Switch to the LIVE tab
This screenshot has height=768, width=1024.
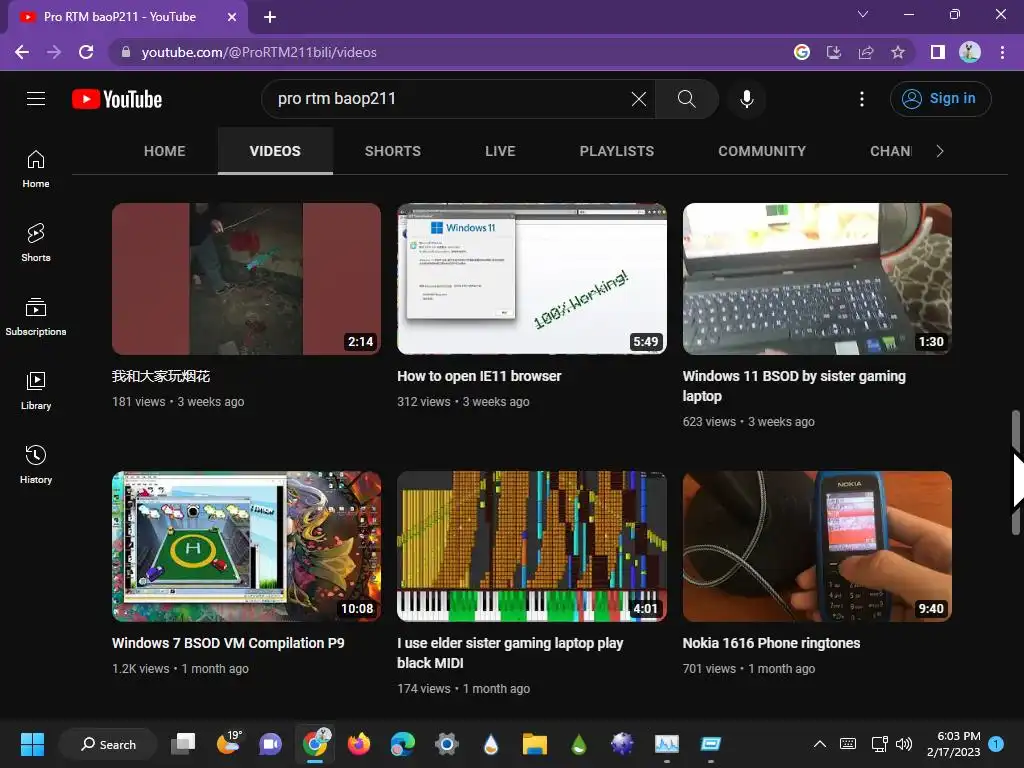500,151
